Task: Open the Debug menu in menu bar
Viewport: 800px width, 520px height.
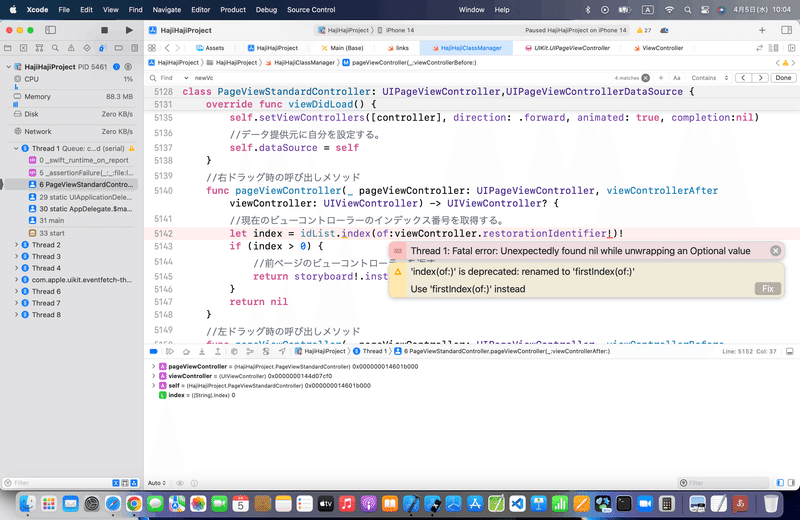Action: point(266,10)
